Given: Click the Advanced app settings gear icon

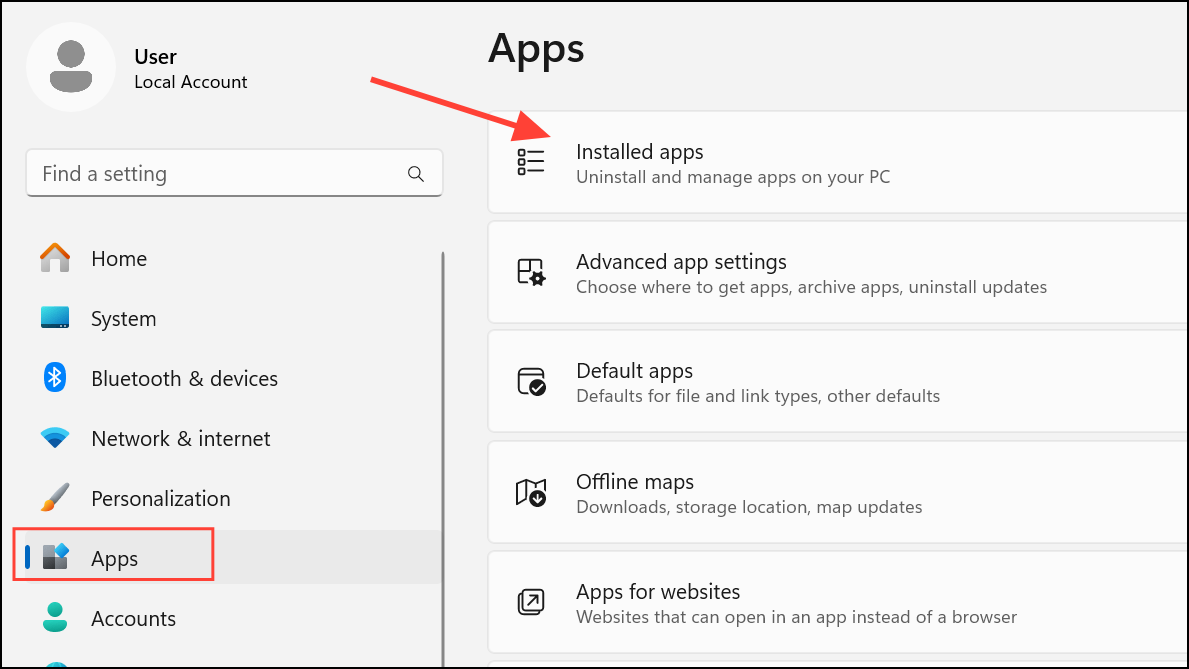Looking at the screenshot, I should [x=531, y=271].
